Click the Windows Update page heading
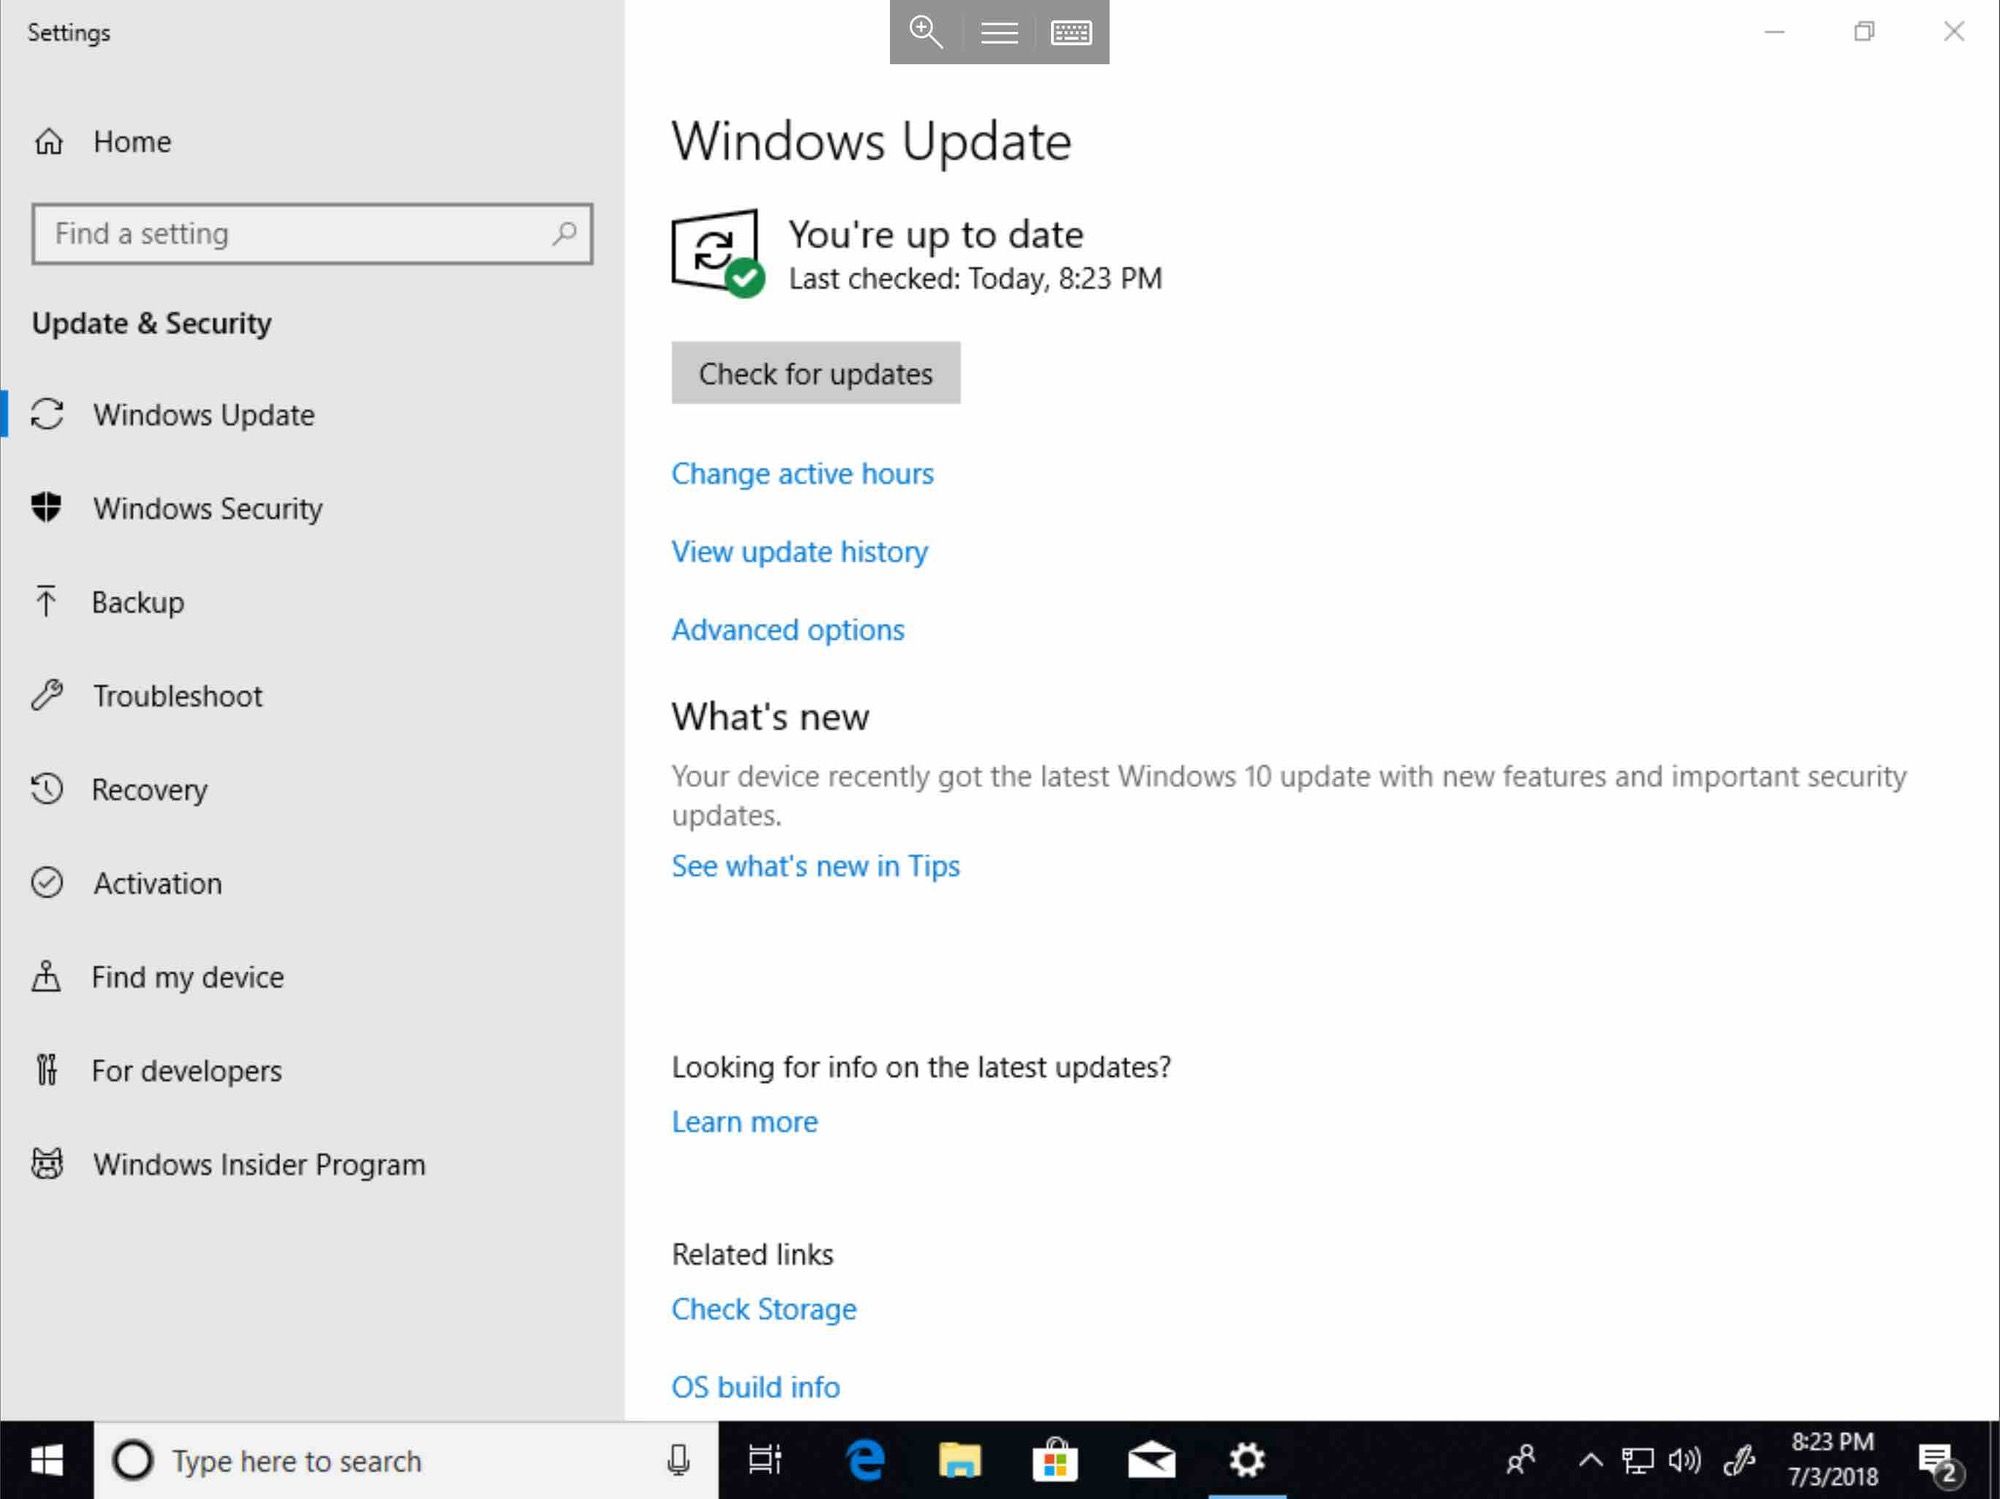The image size is (2000, 1499). coord(871,141)
